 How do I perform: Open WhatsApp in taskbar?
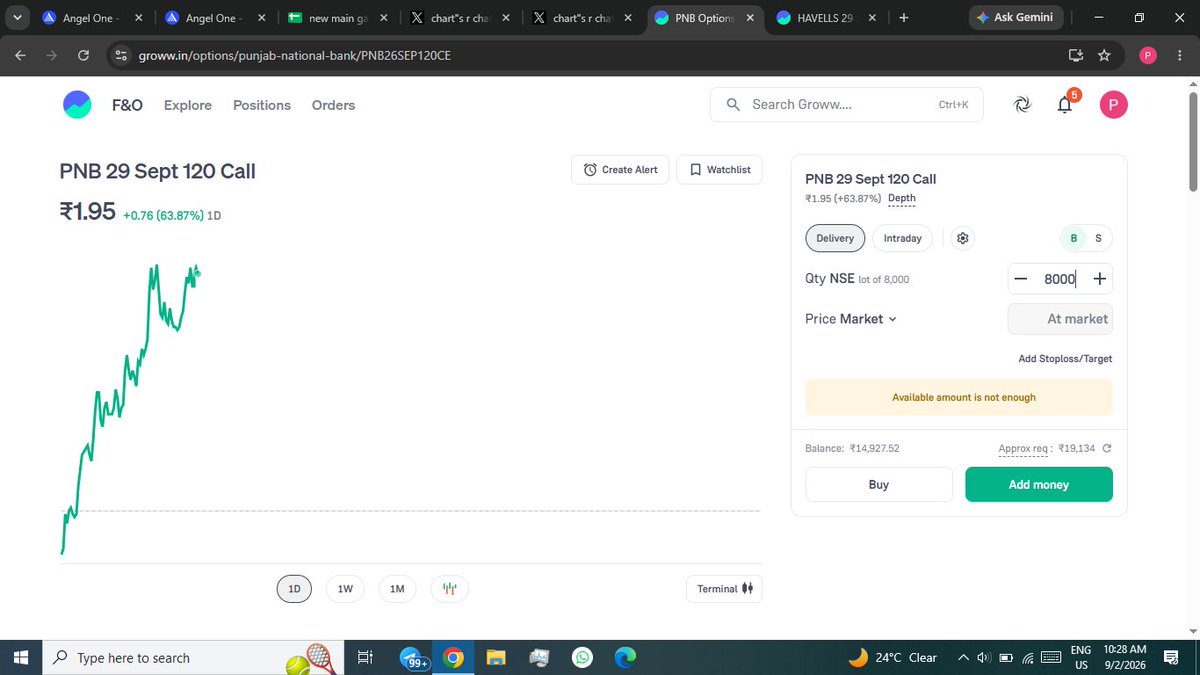(582, 658)
